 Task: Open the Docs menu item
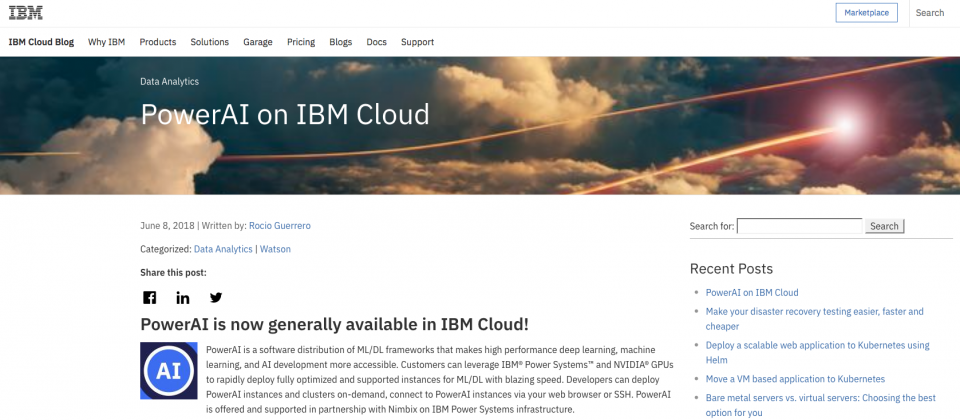pyautogui.click(x=377, y=42)
